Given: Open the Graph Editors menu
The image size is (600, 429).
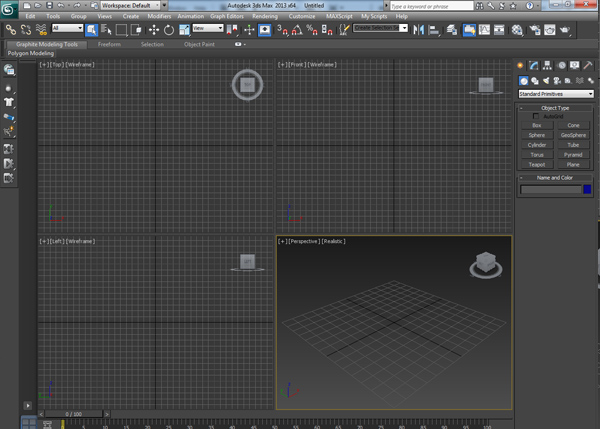Looking at the screenshot, I should click(227, 16).
